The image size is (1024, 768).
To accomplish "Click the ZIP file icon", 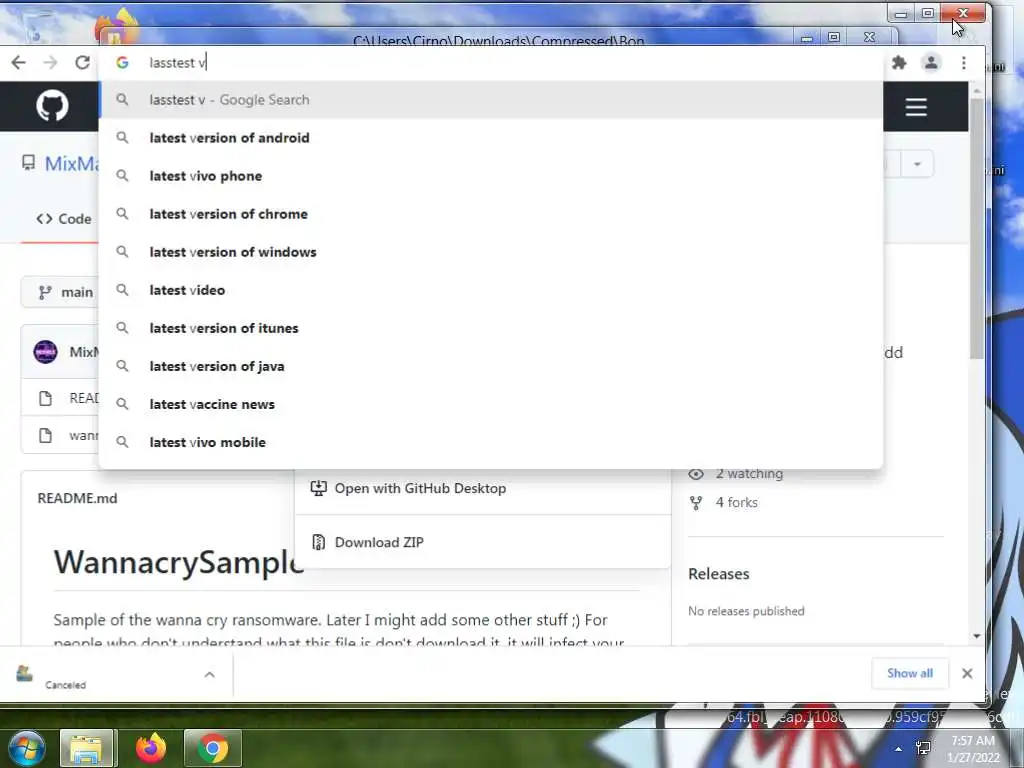I will pos(318,542).
